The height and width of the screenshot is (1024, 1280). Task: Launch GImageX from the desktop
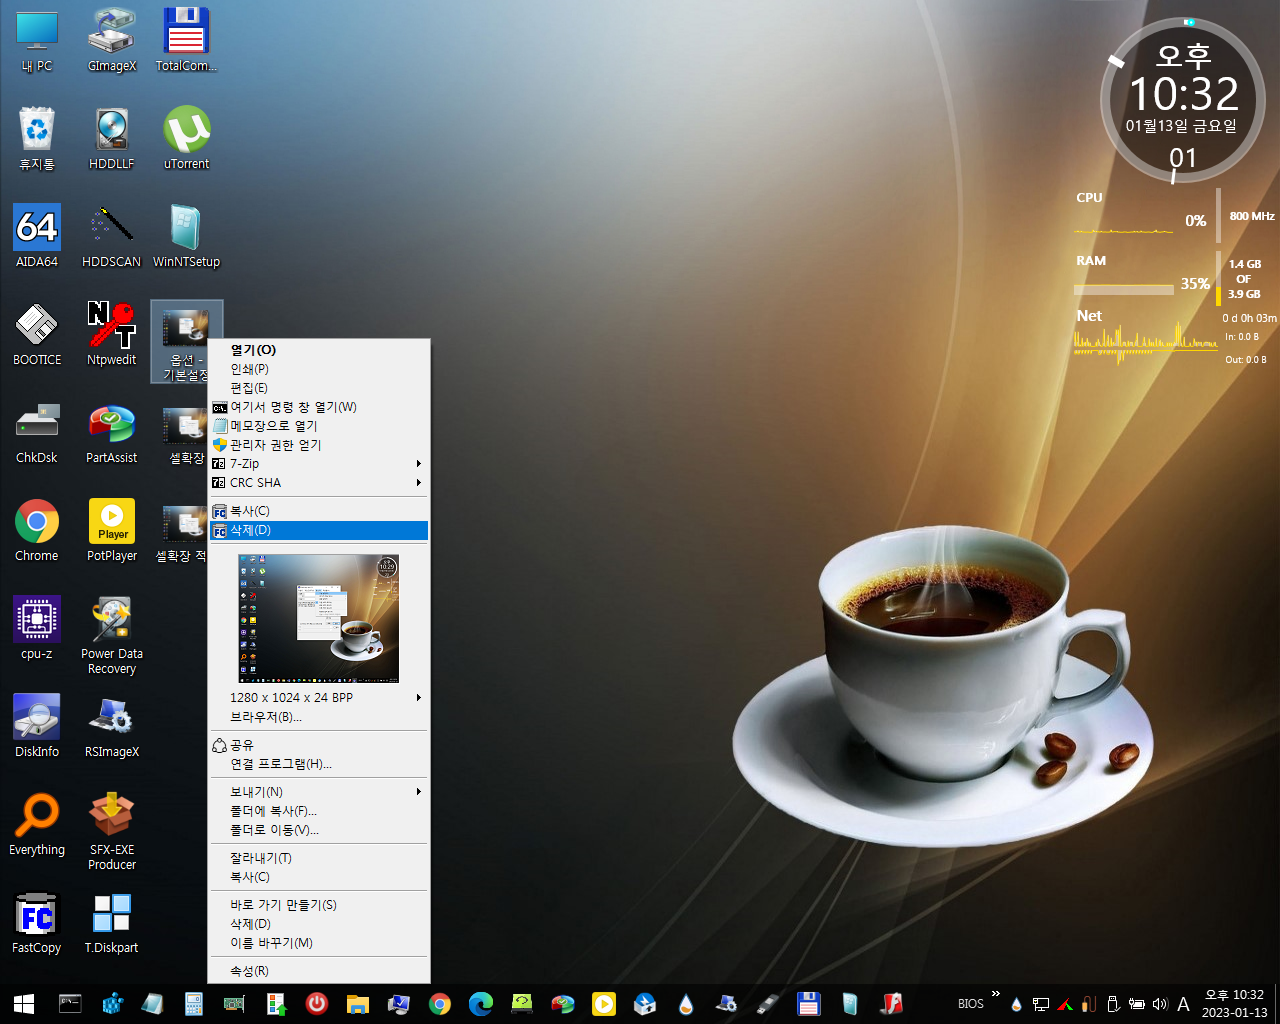click(112, 41)
